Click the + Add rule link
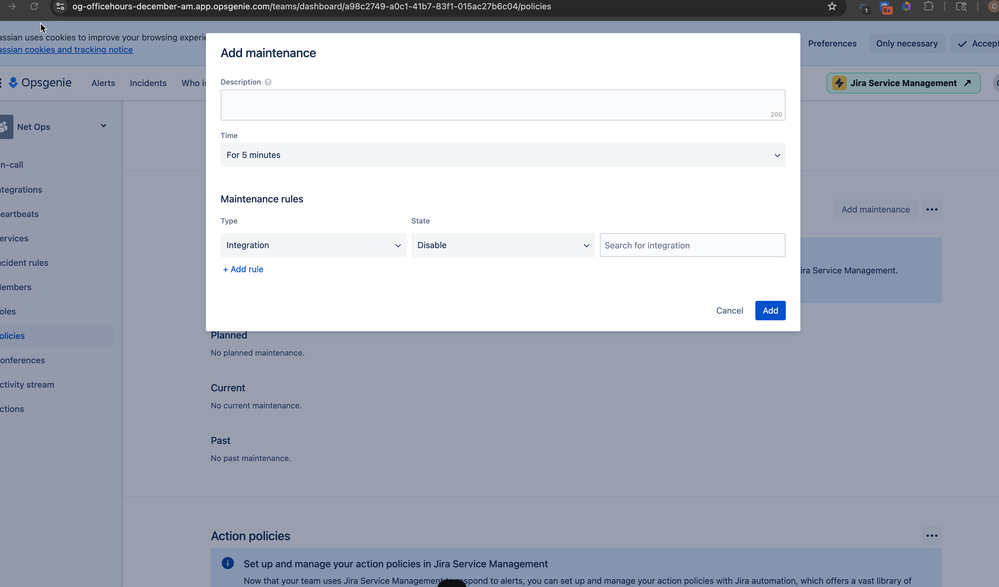 (x=243, y=269)
